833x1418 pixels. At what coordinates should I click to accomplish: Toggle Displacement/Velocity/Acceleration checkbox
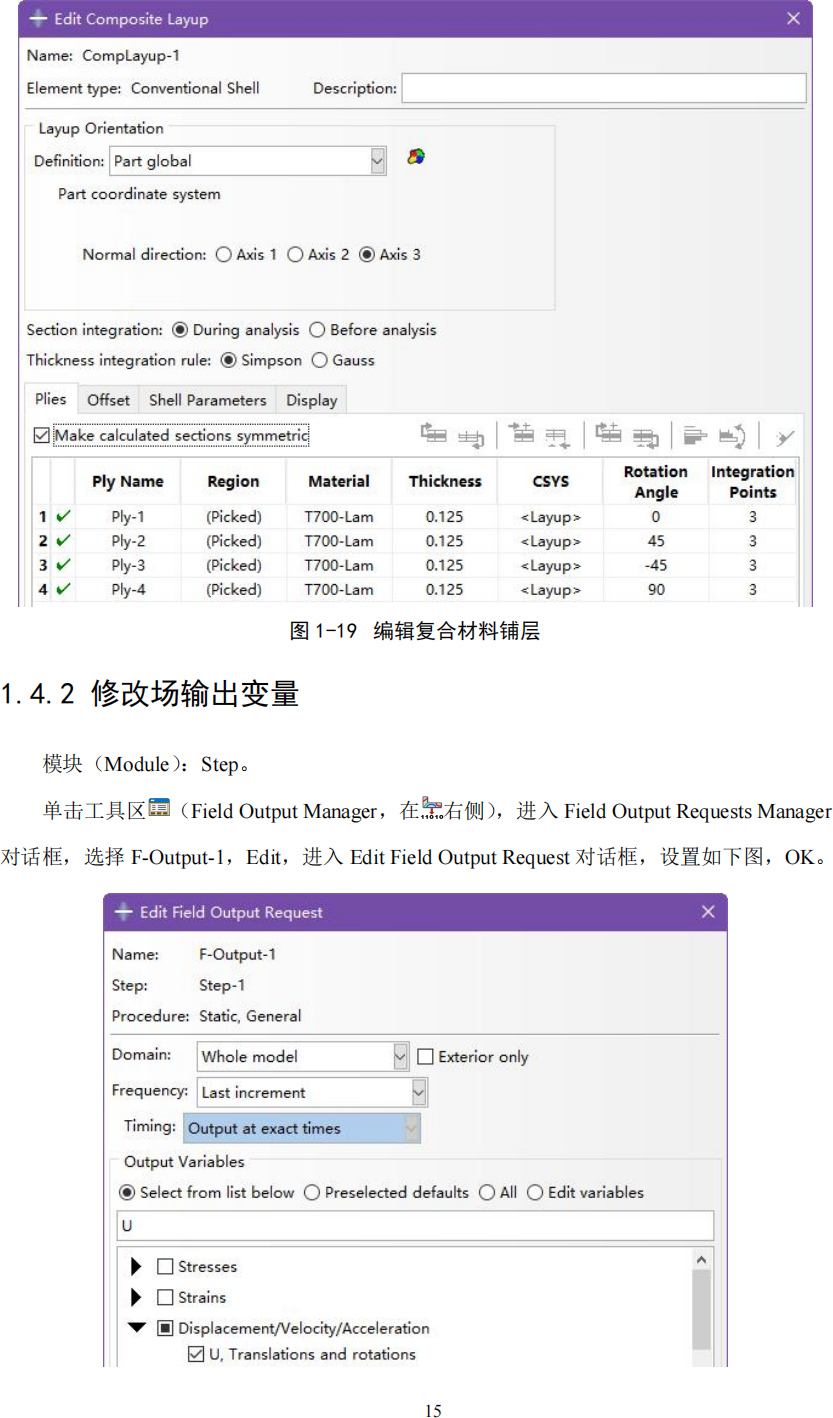pyautogui.click(x=165, y=1328)
